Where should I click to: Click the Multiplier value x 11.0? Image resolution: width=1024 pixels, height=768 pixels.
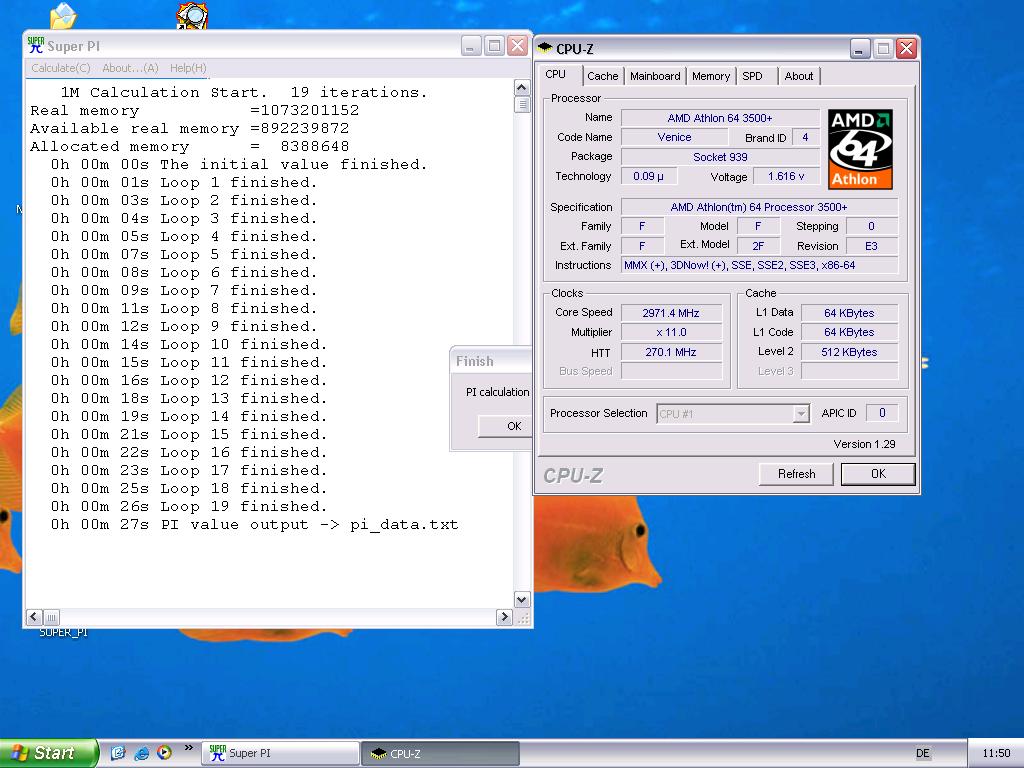[x=671, y=332]
